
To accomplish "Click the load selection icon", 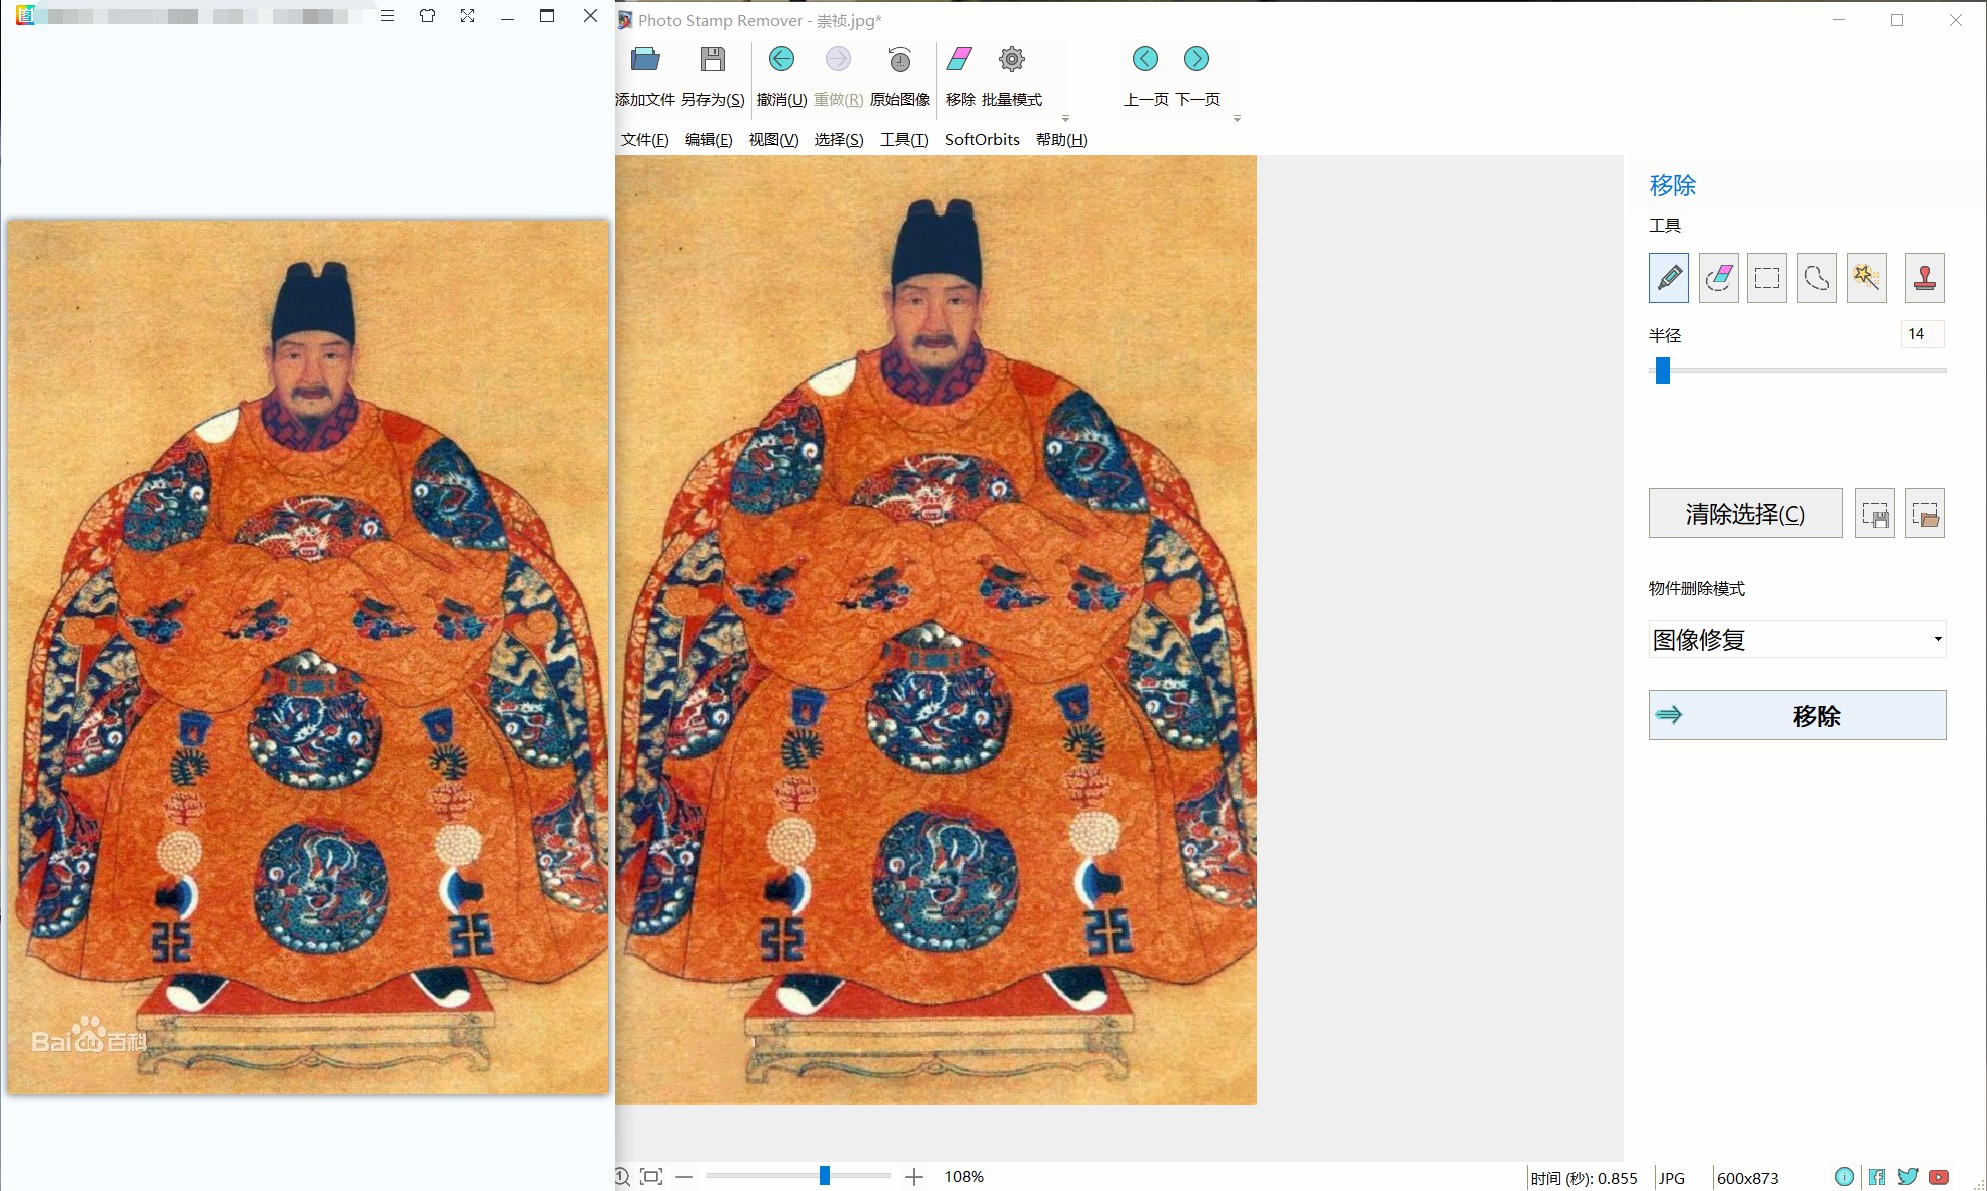I will point(1925,514).
